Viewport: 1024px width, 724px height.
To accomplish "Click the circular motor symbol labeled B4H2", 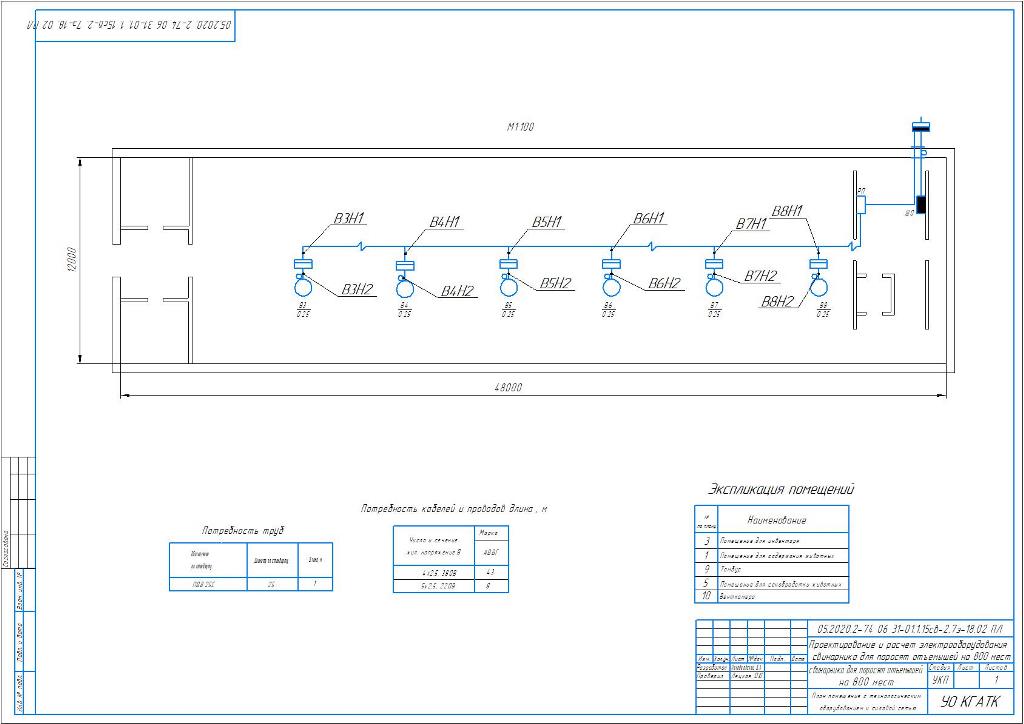I will click(406, 287).
